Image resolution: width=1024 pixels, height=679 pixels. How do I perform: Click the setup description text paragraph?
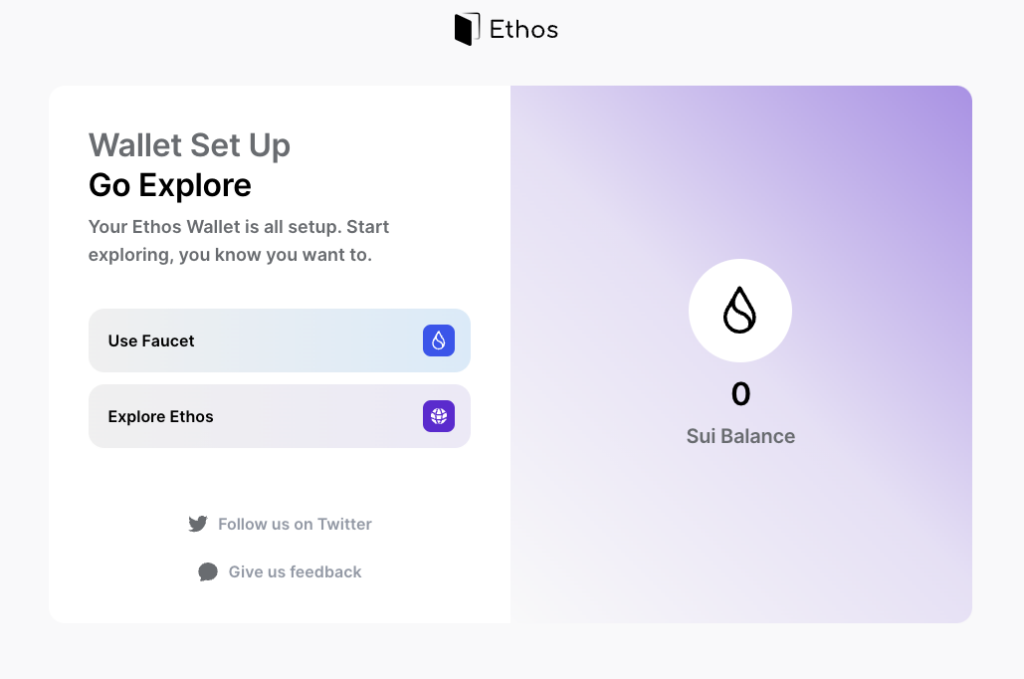click(x=238, y=240)
